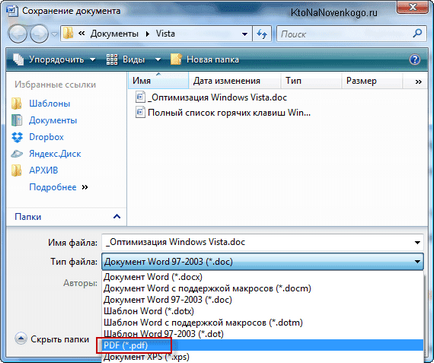
Task: Choose PDF (*.pdf) file type
Action: pos(263,345)
